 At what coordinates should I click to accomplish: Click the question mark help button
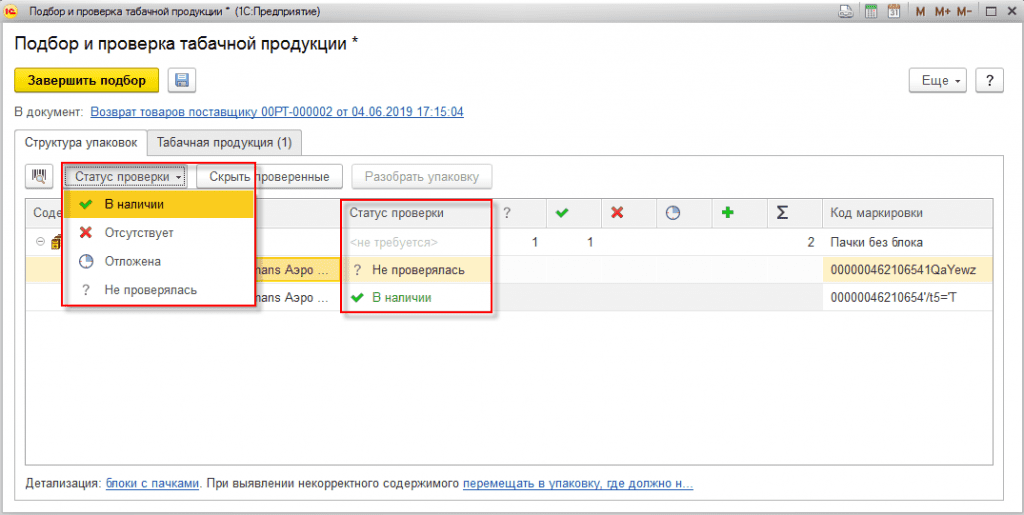[x=988, y=81]
